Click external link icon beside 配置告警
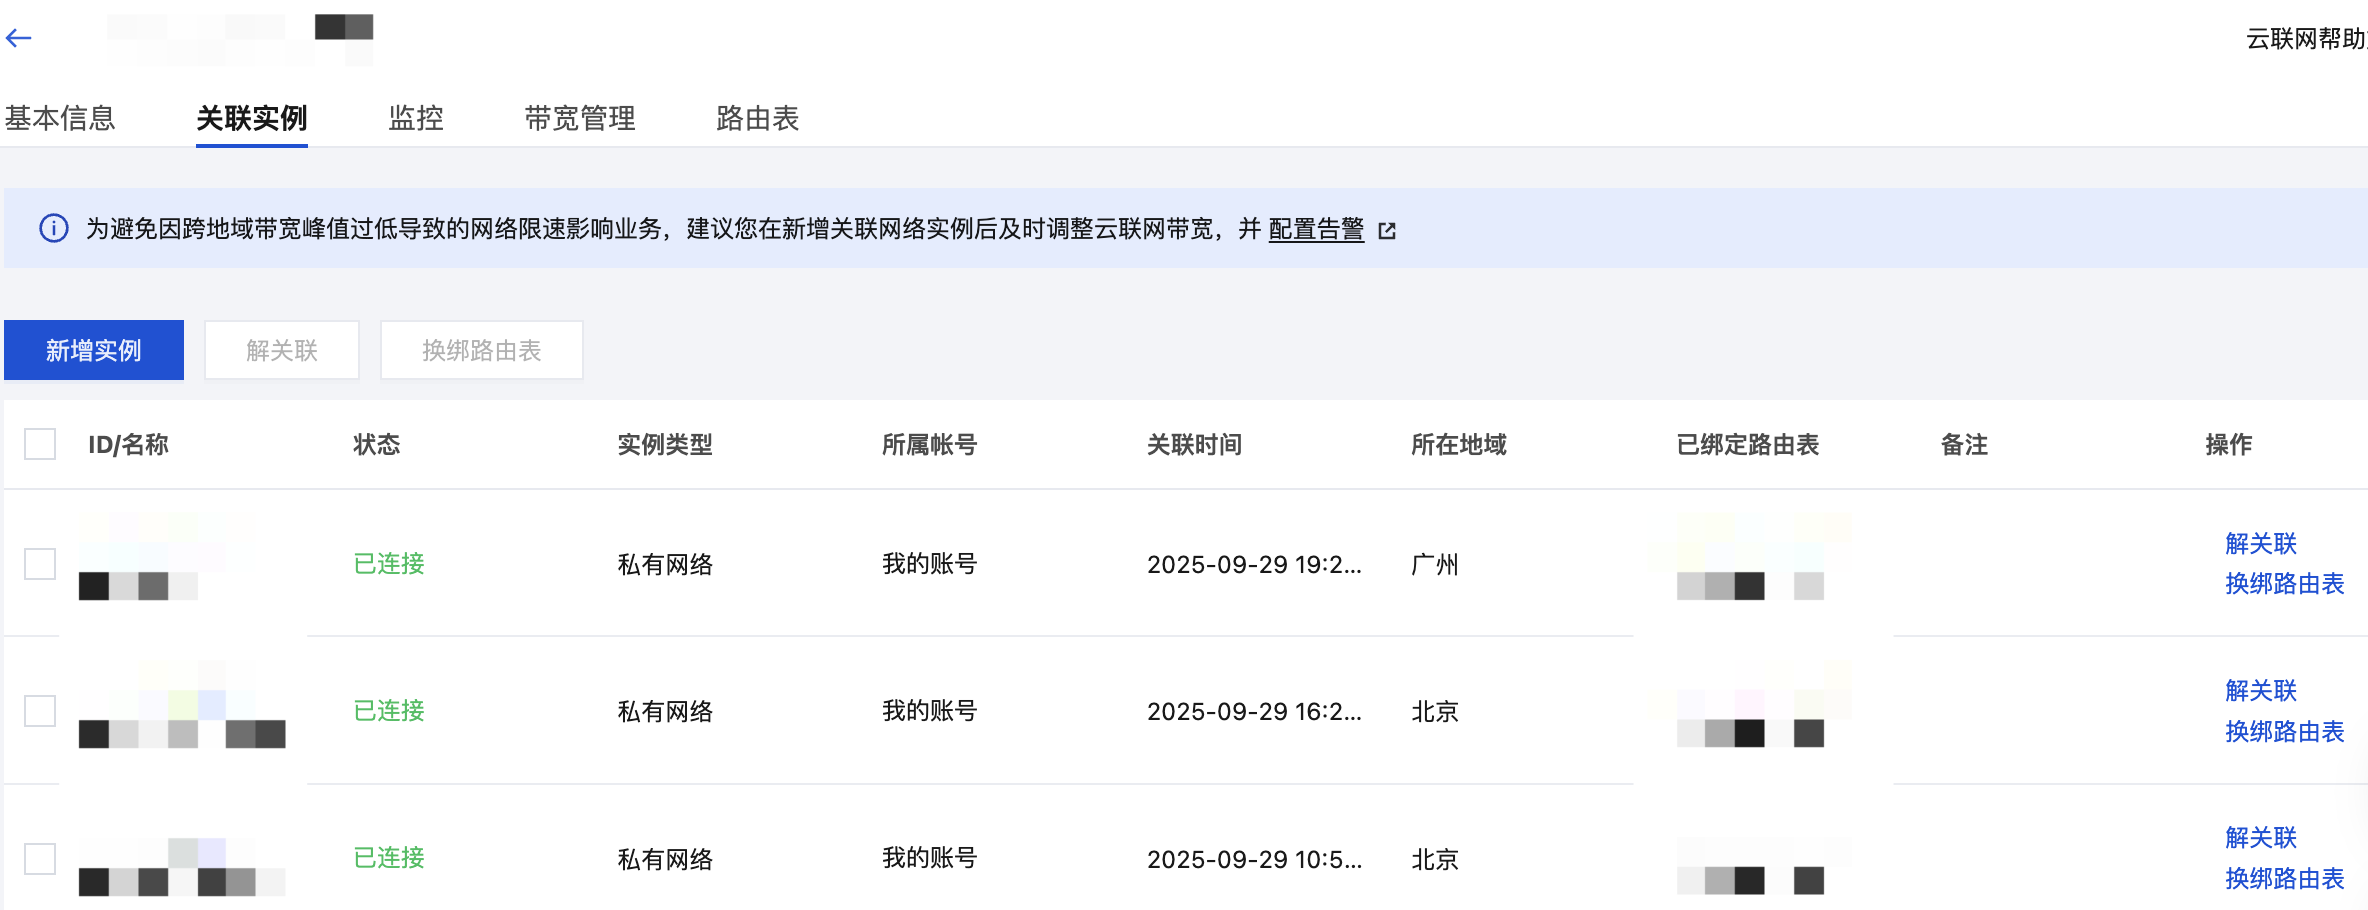This screenshot has height=910, width=2368. (x=1387, y=231)
